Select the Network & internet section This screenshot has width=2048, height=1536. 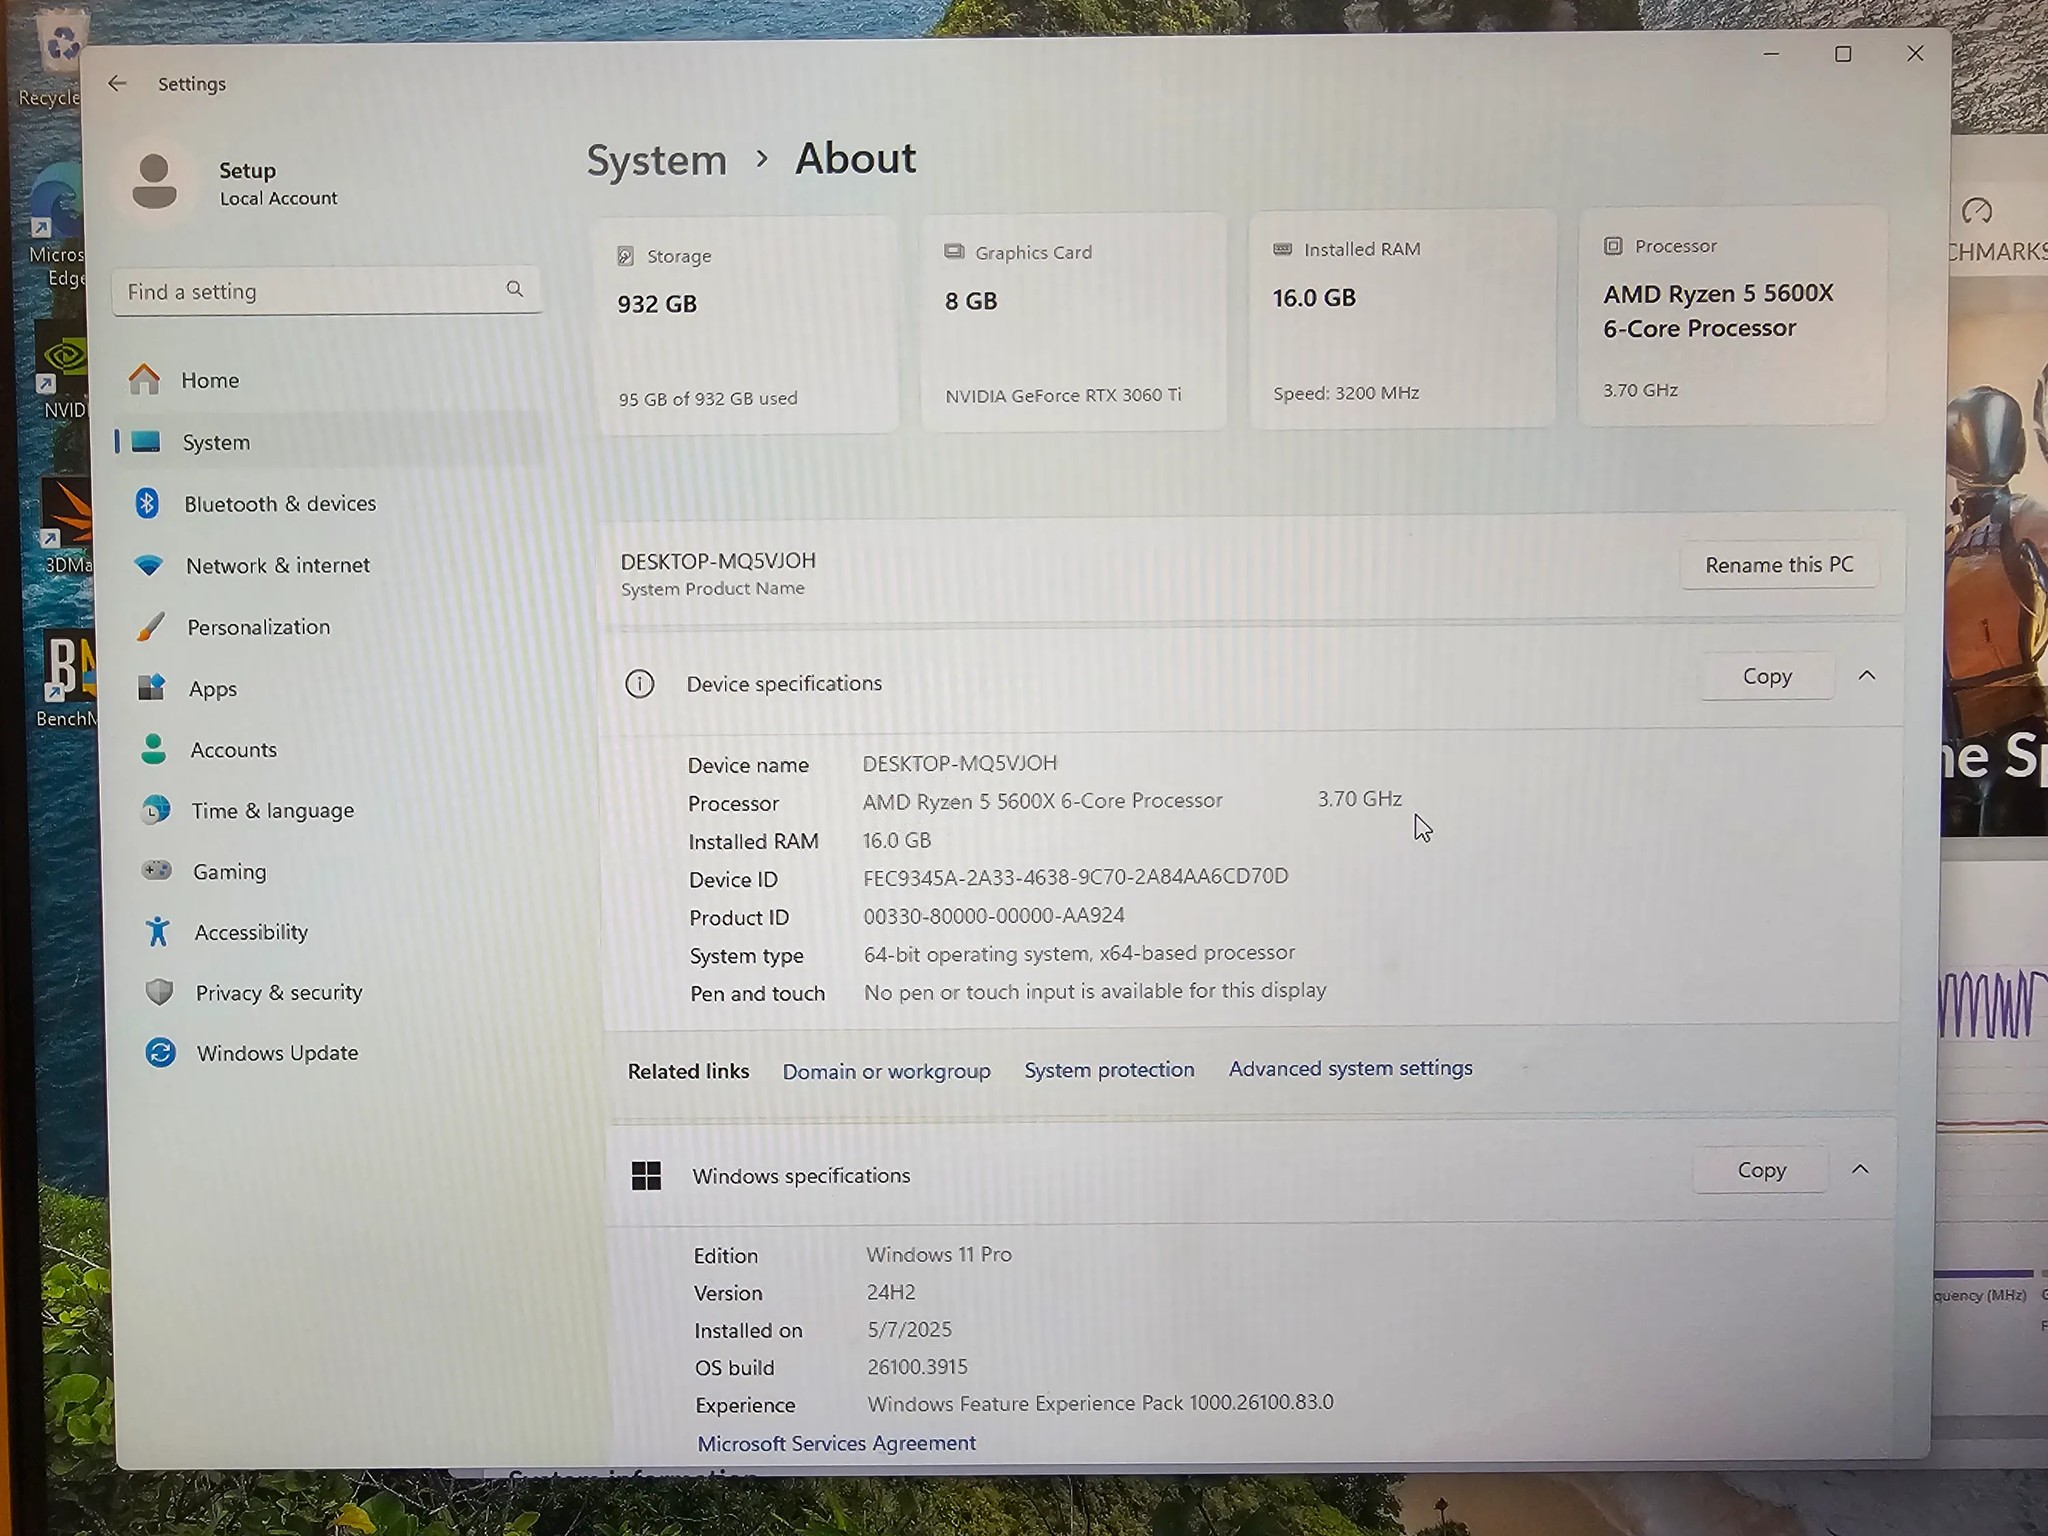point(276,565)
